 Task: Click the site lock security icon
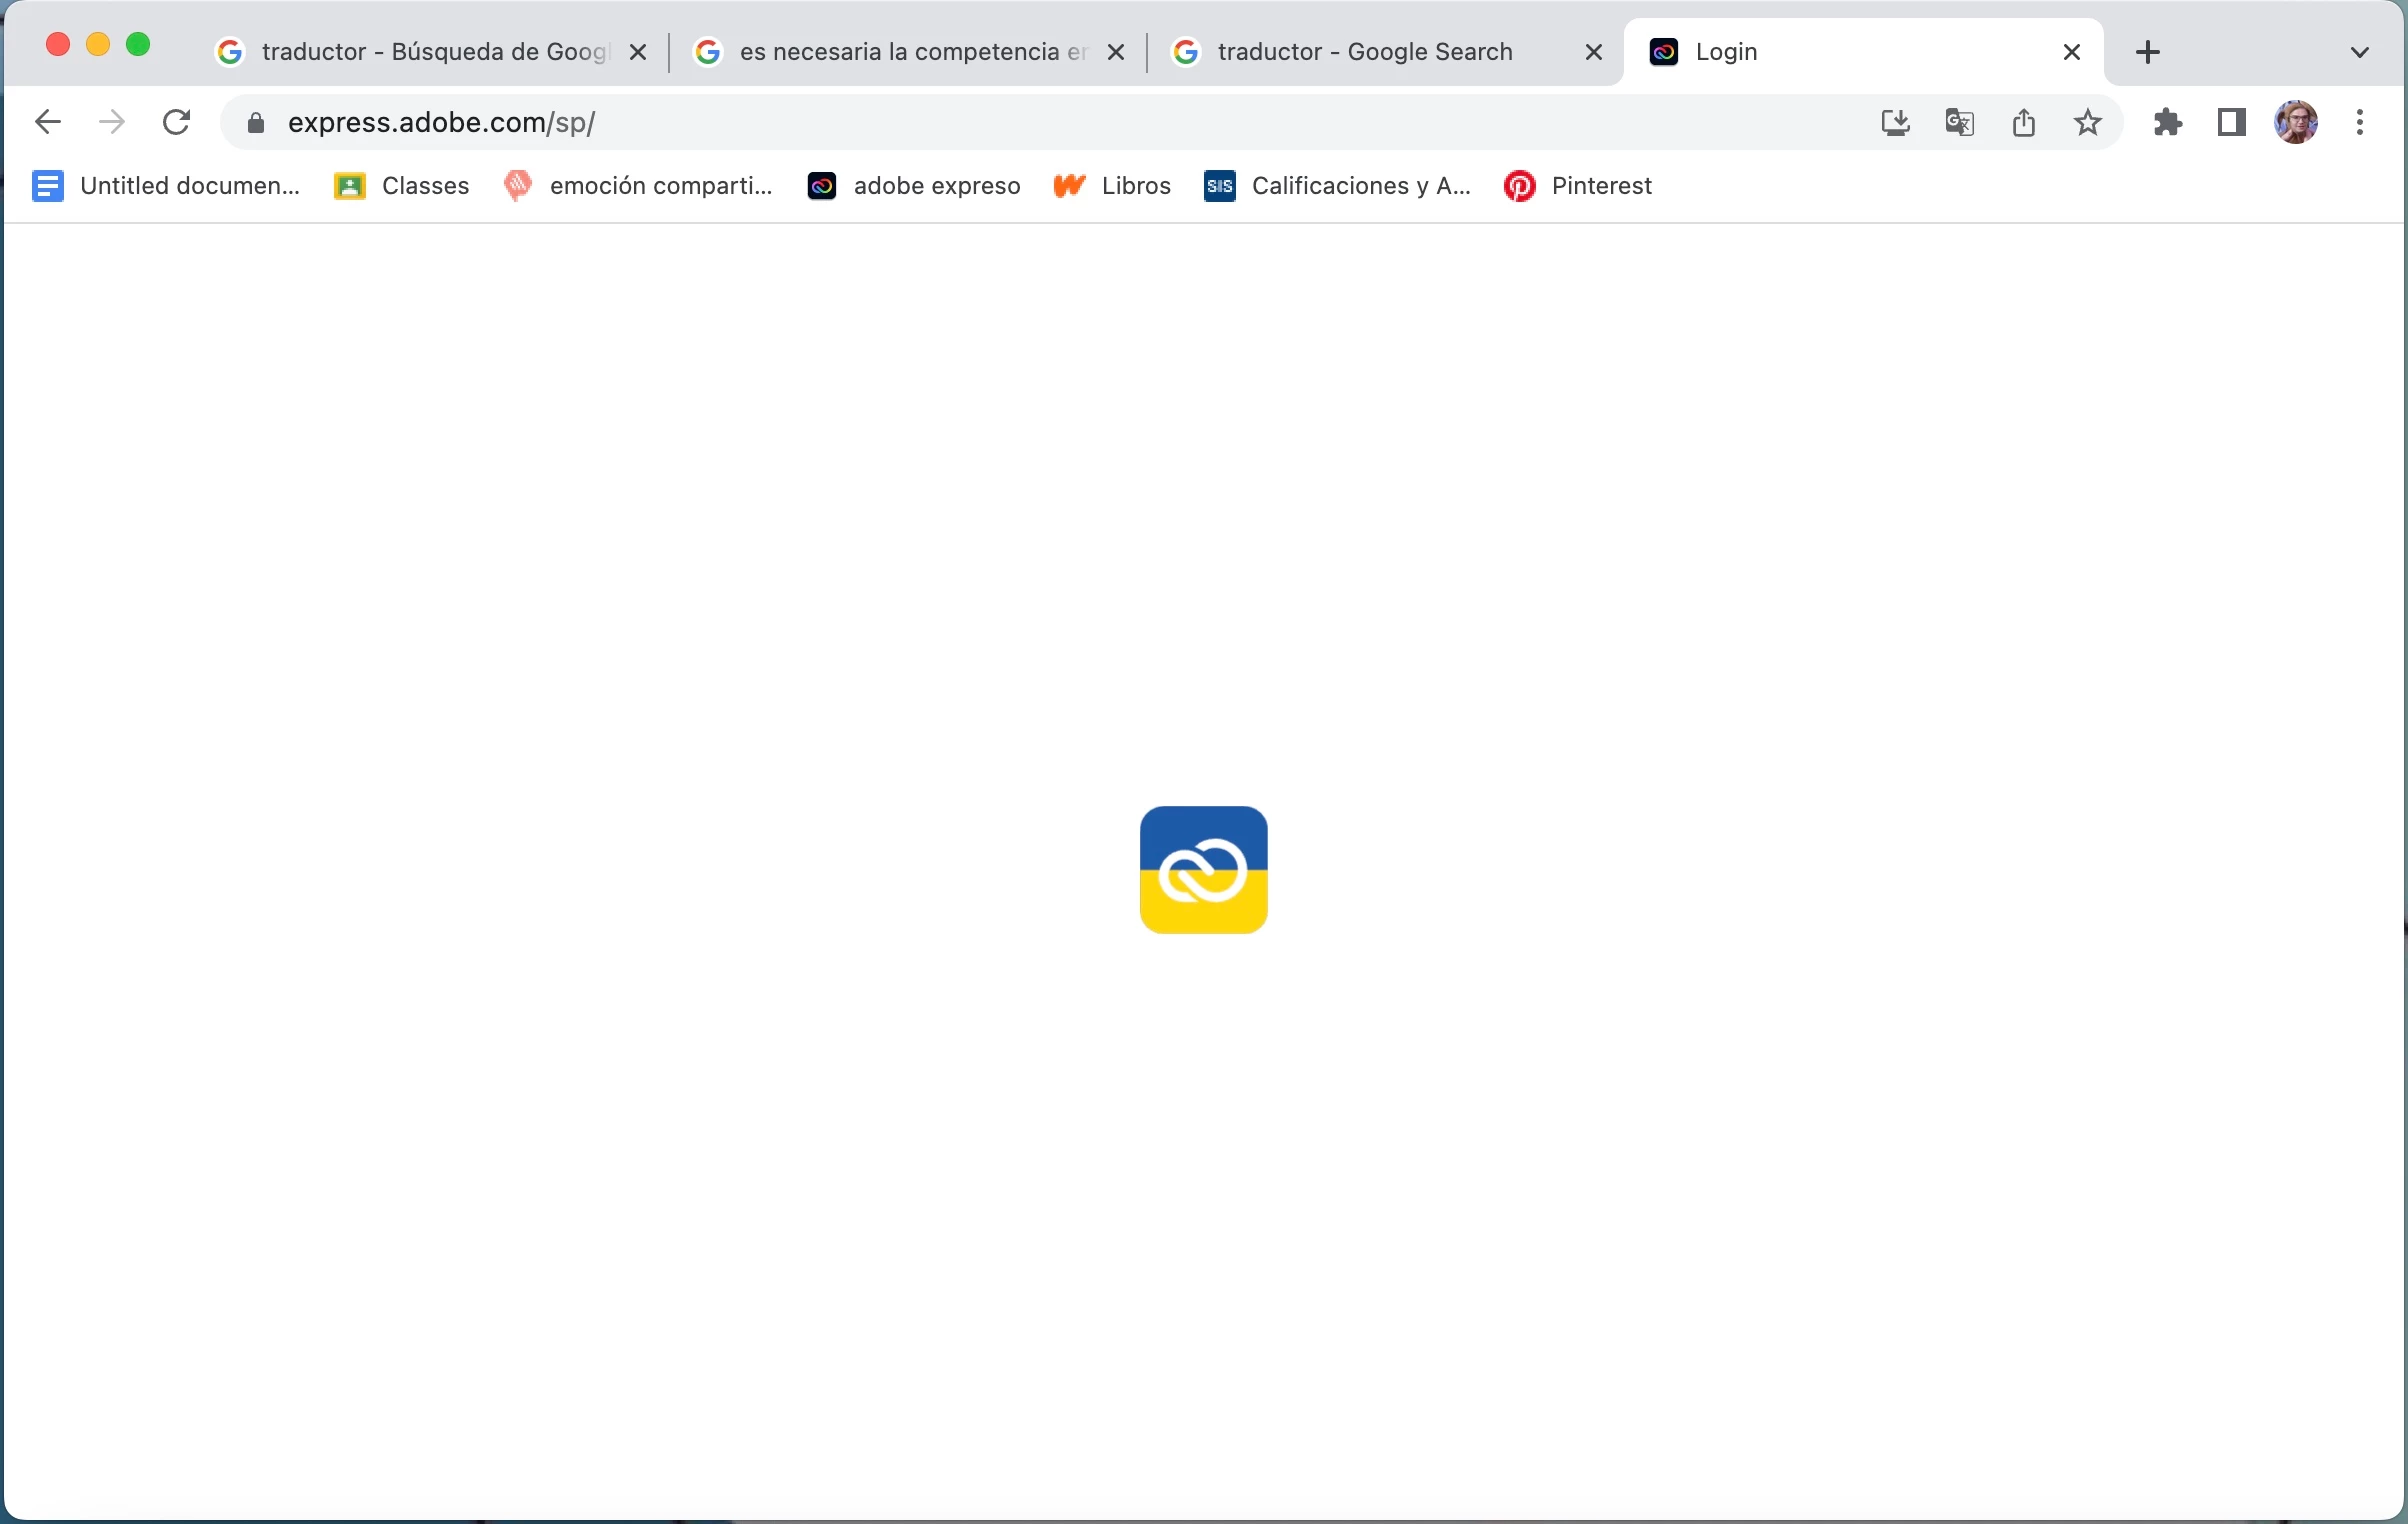[x=256, y=123]
